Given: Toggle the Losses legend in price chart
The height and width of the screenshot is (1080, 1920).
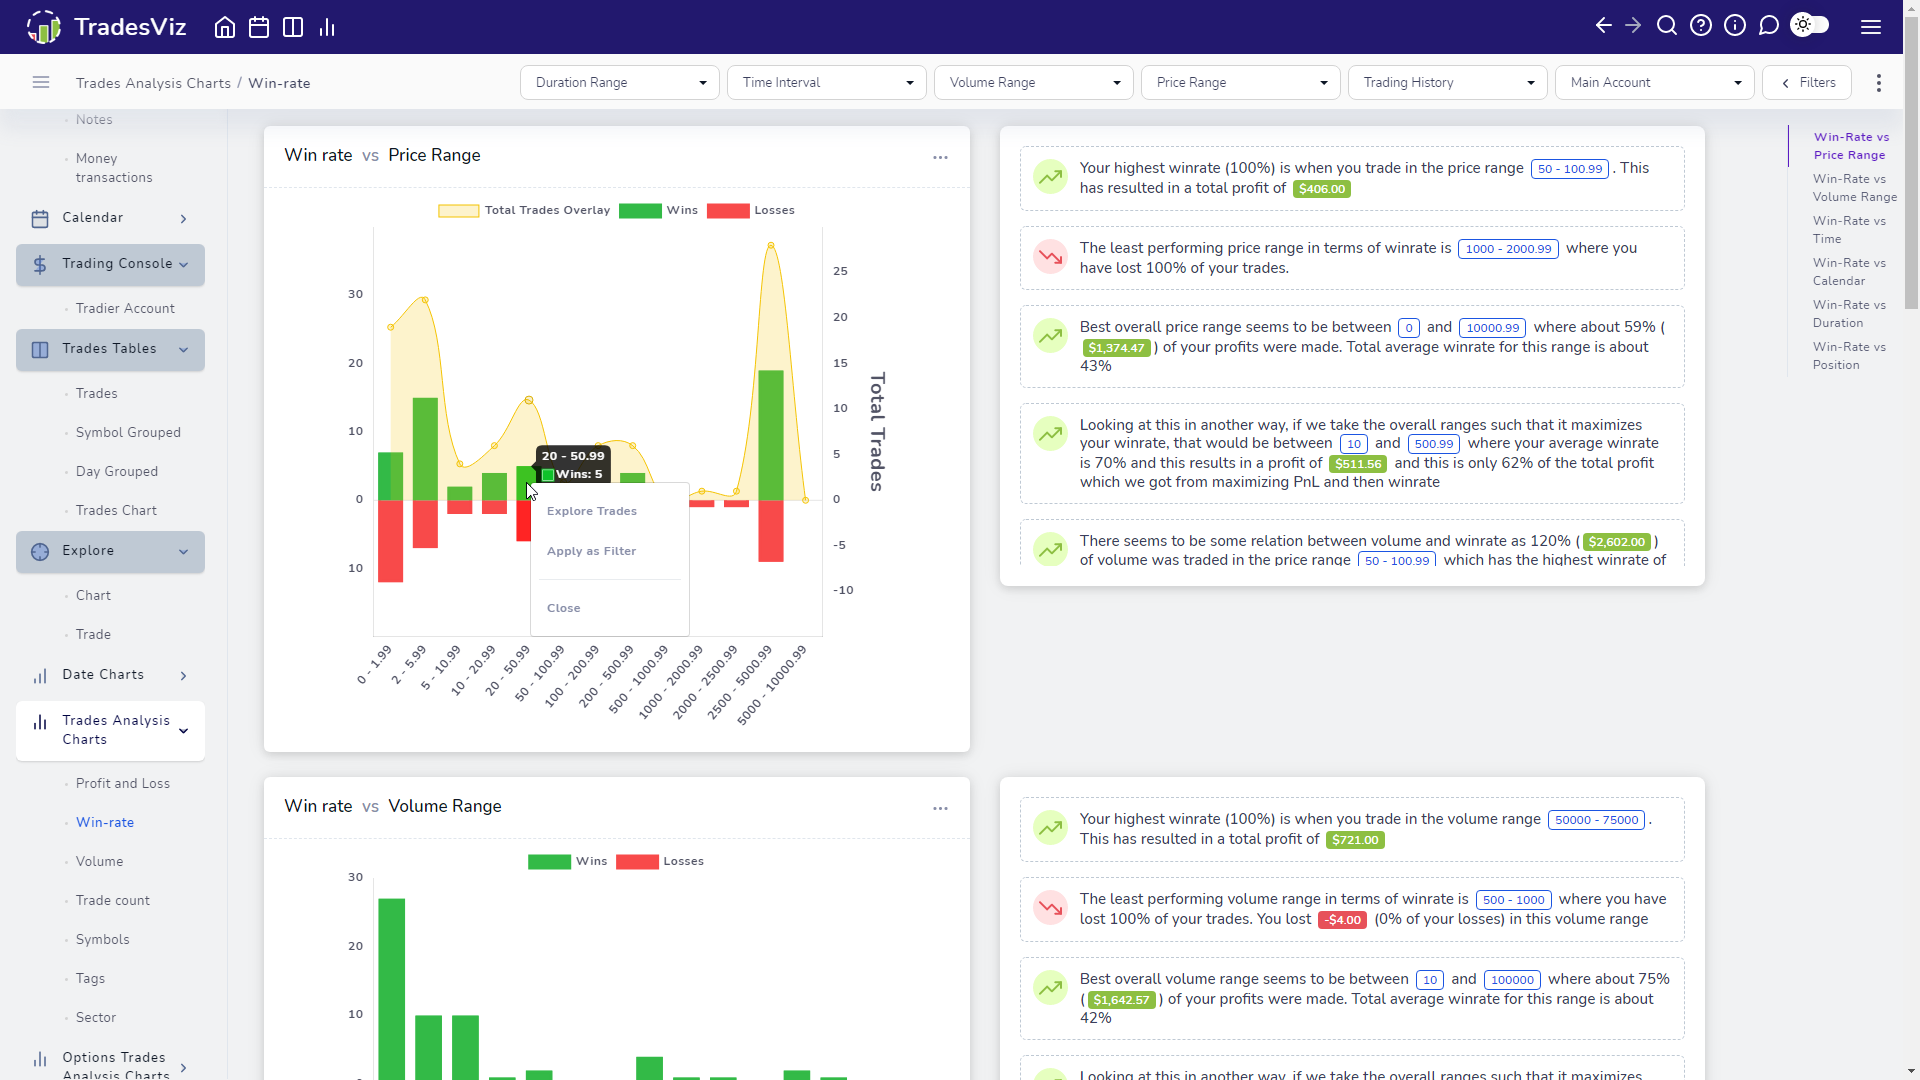Looking at the screenshot, I should click(750, 210).
